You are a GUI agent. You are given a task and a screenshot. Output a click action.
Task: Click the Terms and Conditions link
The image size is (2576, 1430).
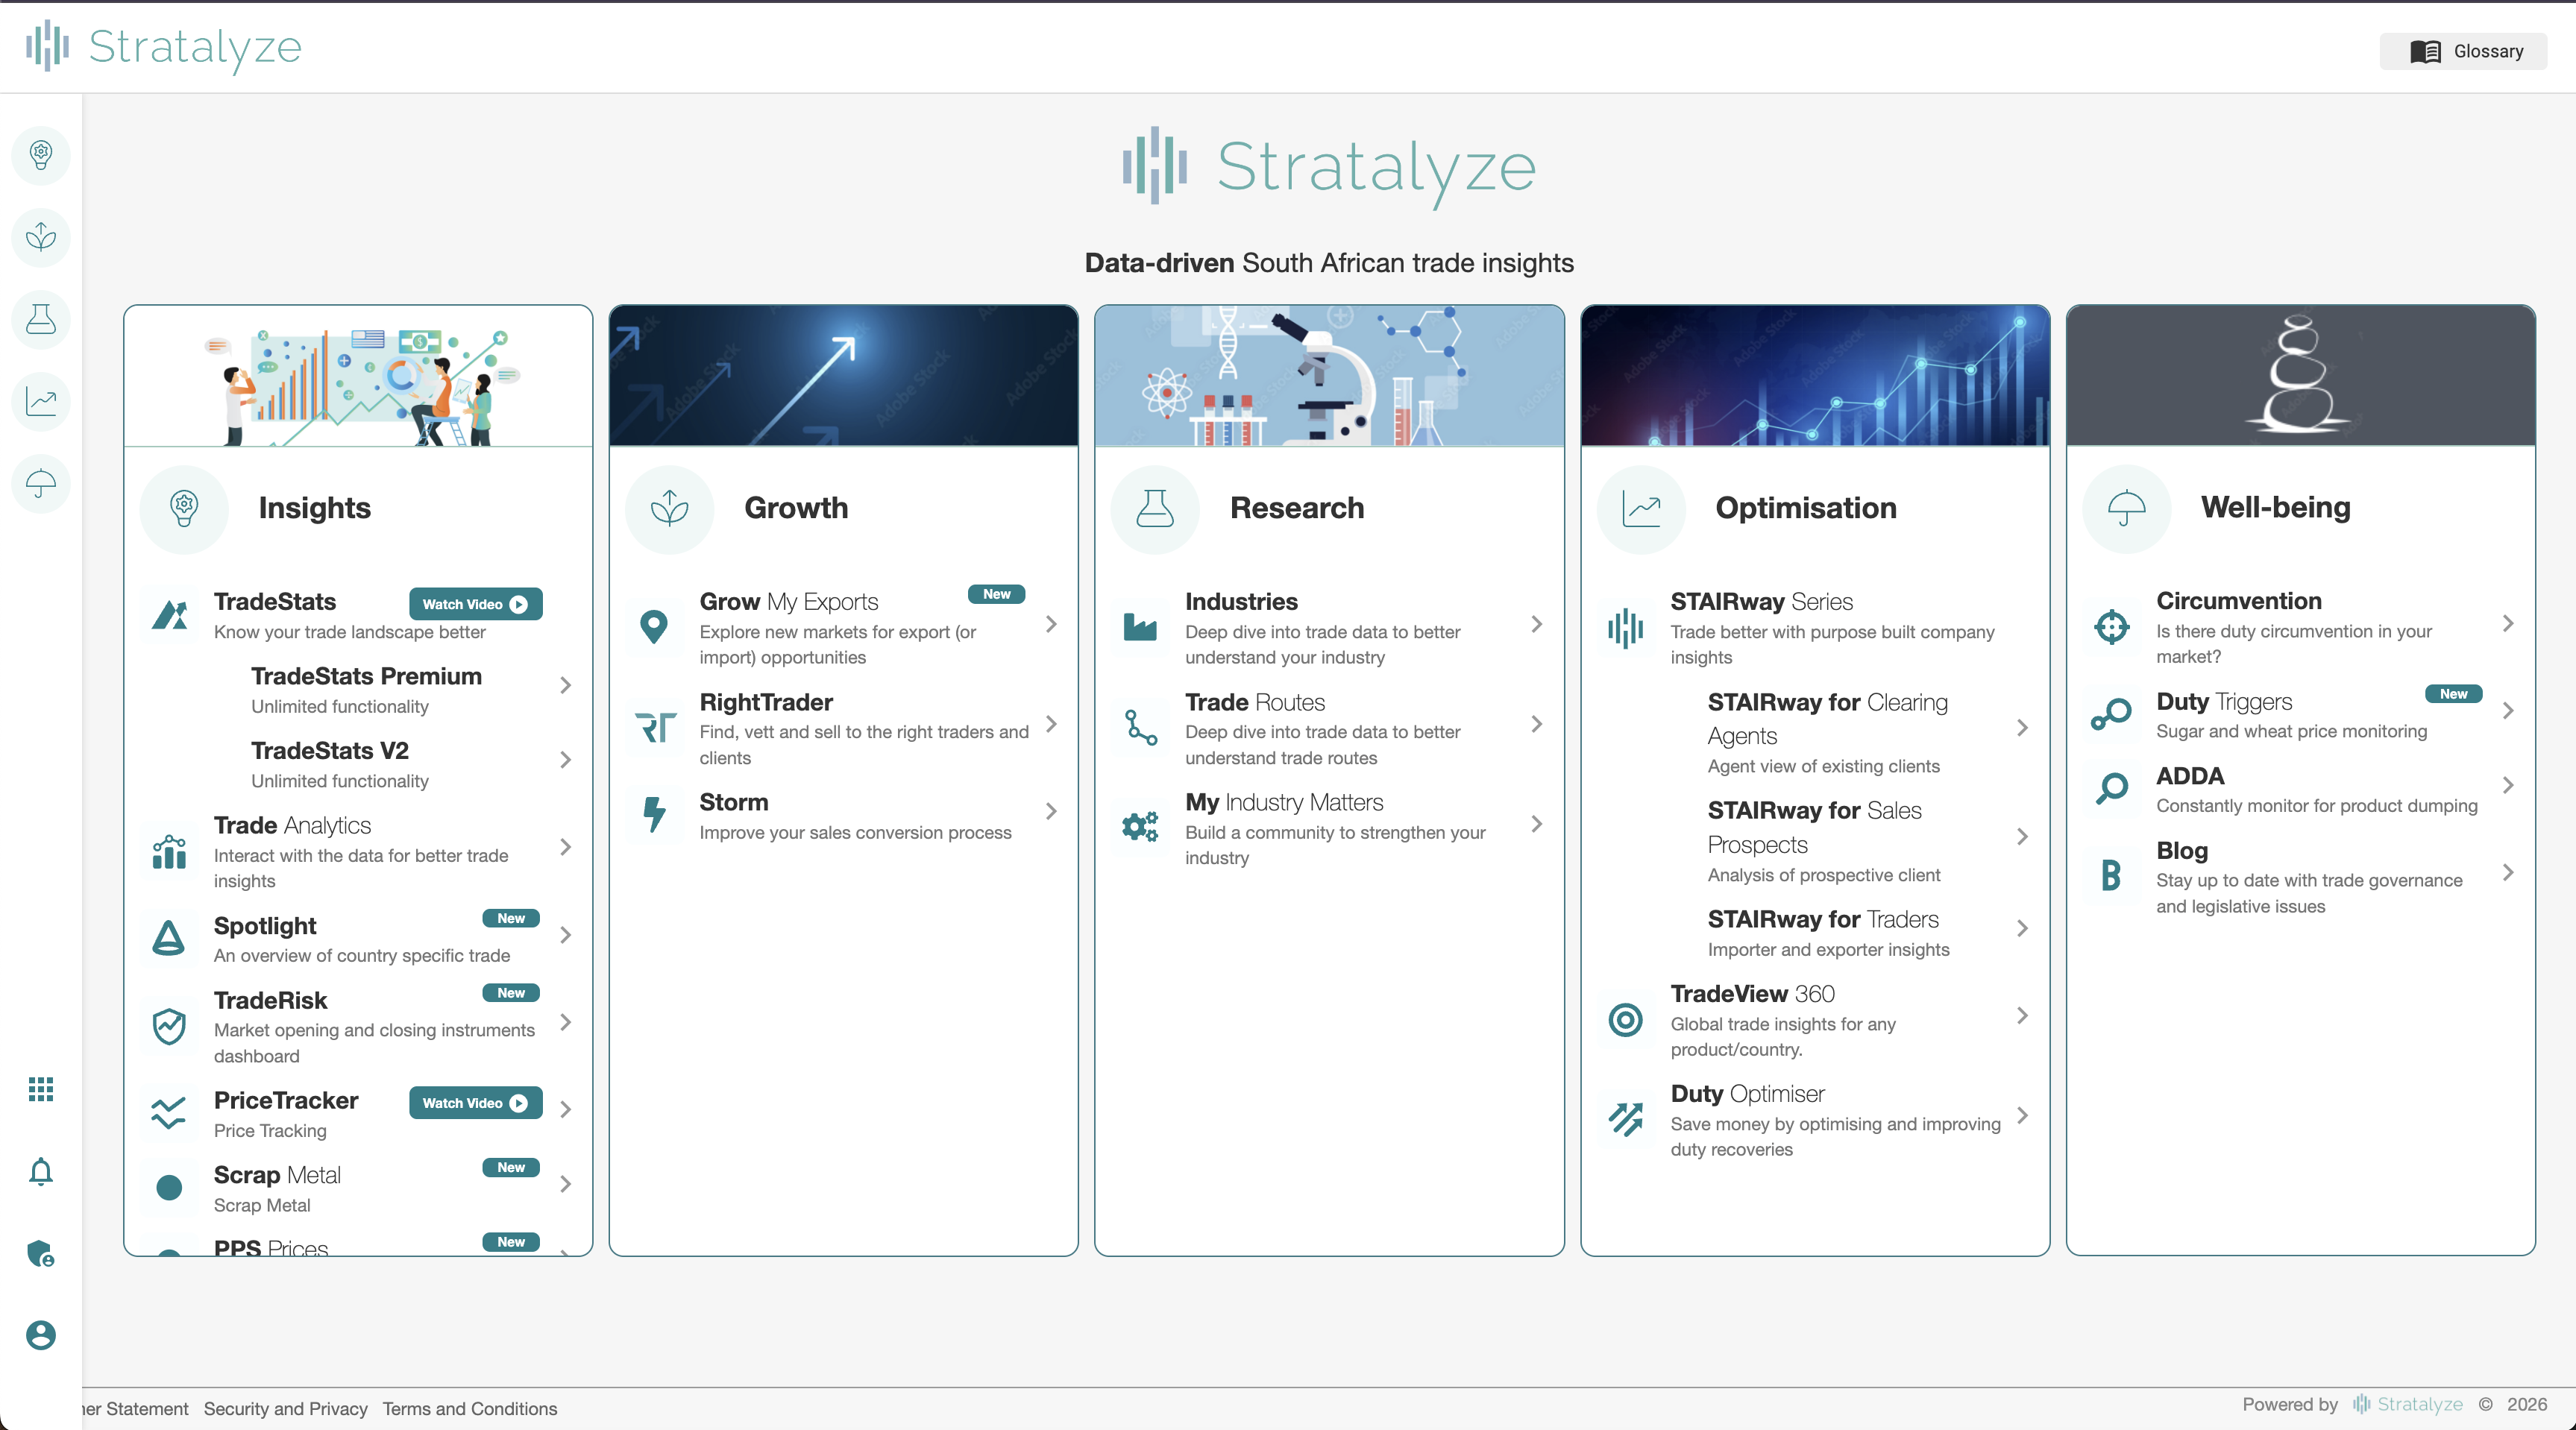[470, 1408]
